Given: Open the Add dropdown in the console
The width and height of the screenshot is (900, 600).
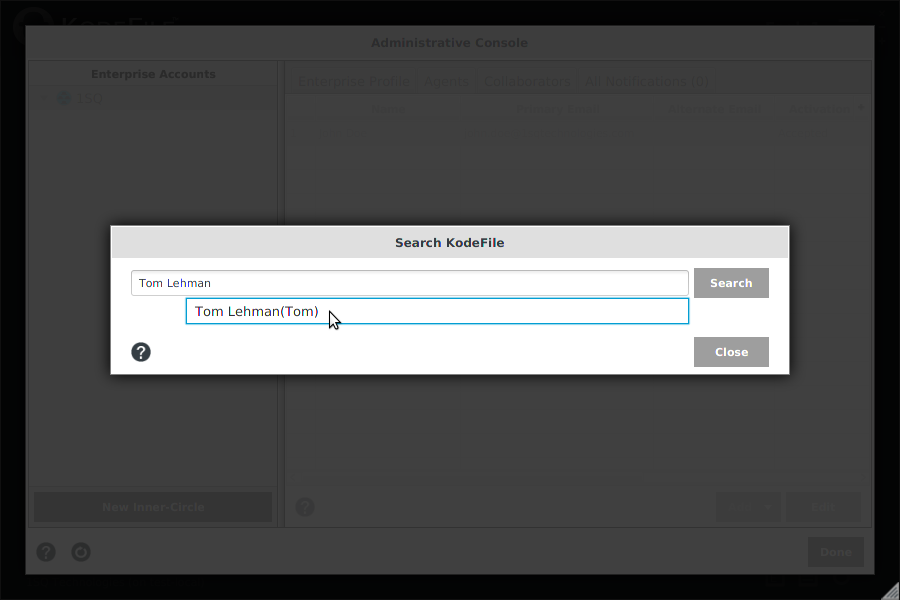Looking at the screenshot, I should click(x=748, y=507).
